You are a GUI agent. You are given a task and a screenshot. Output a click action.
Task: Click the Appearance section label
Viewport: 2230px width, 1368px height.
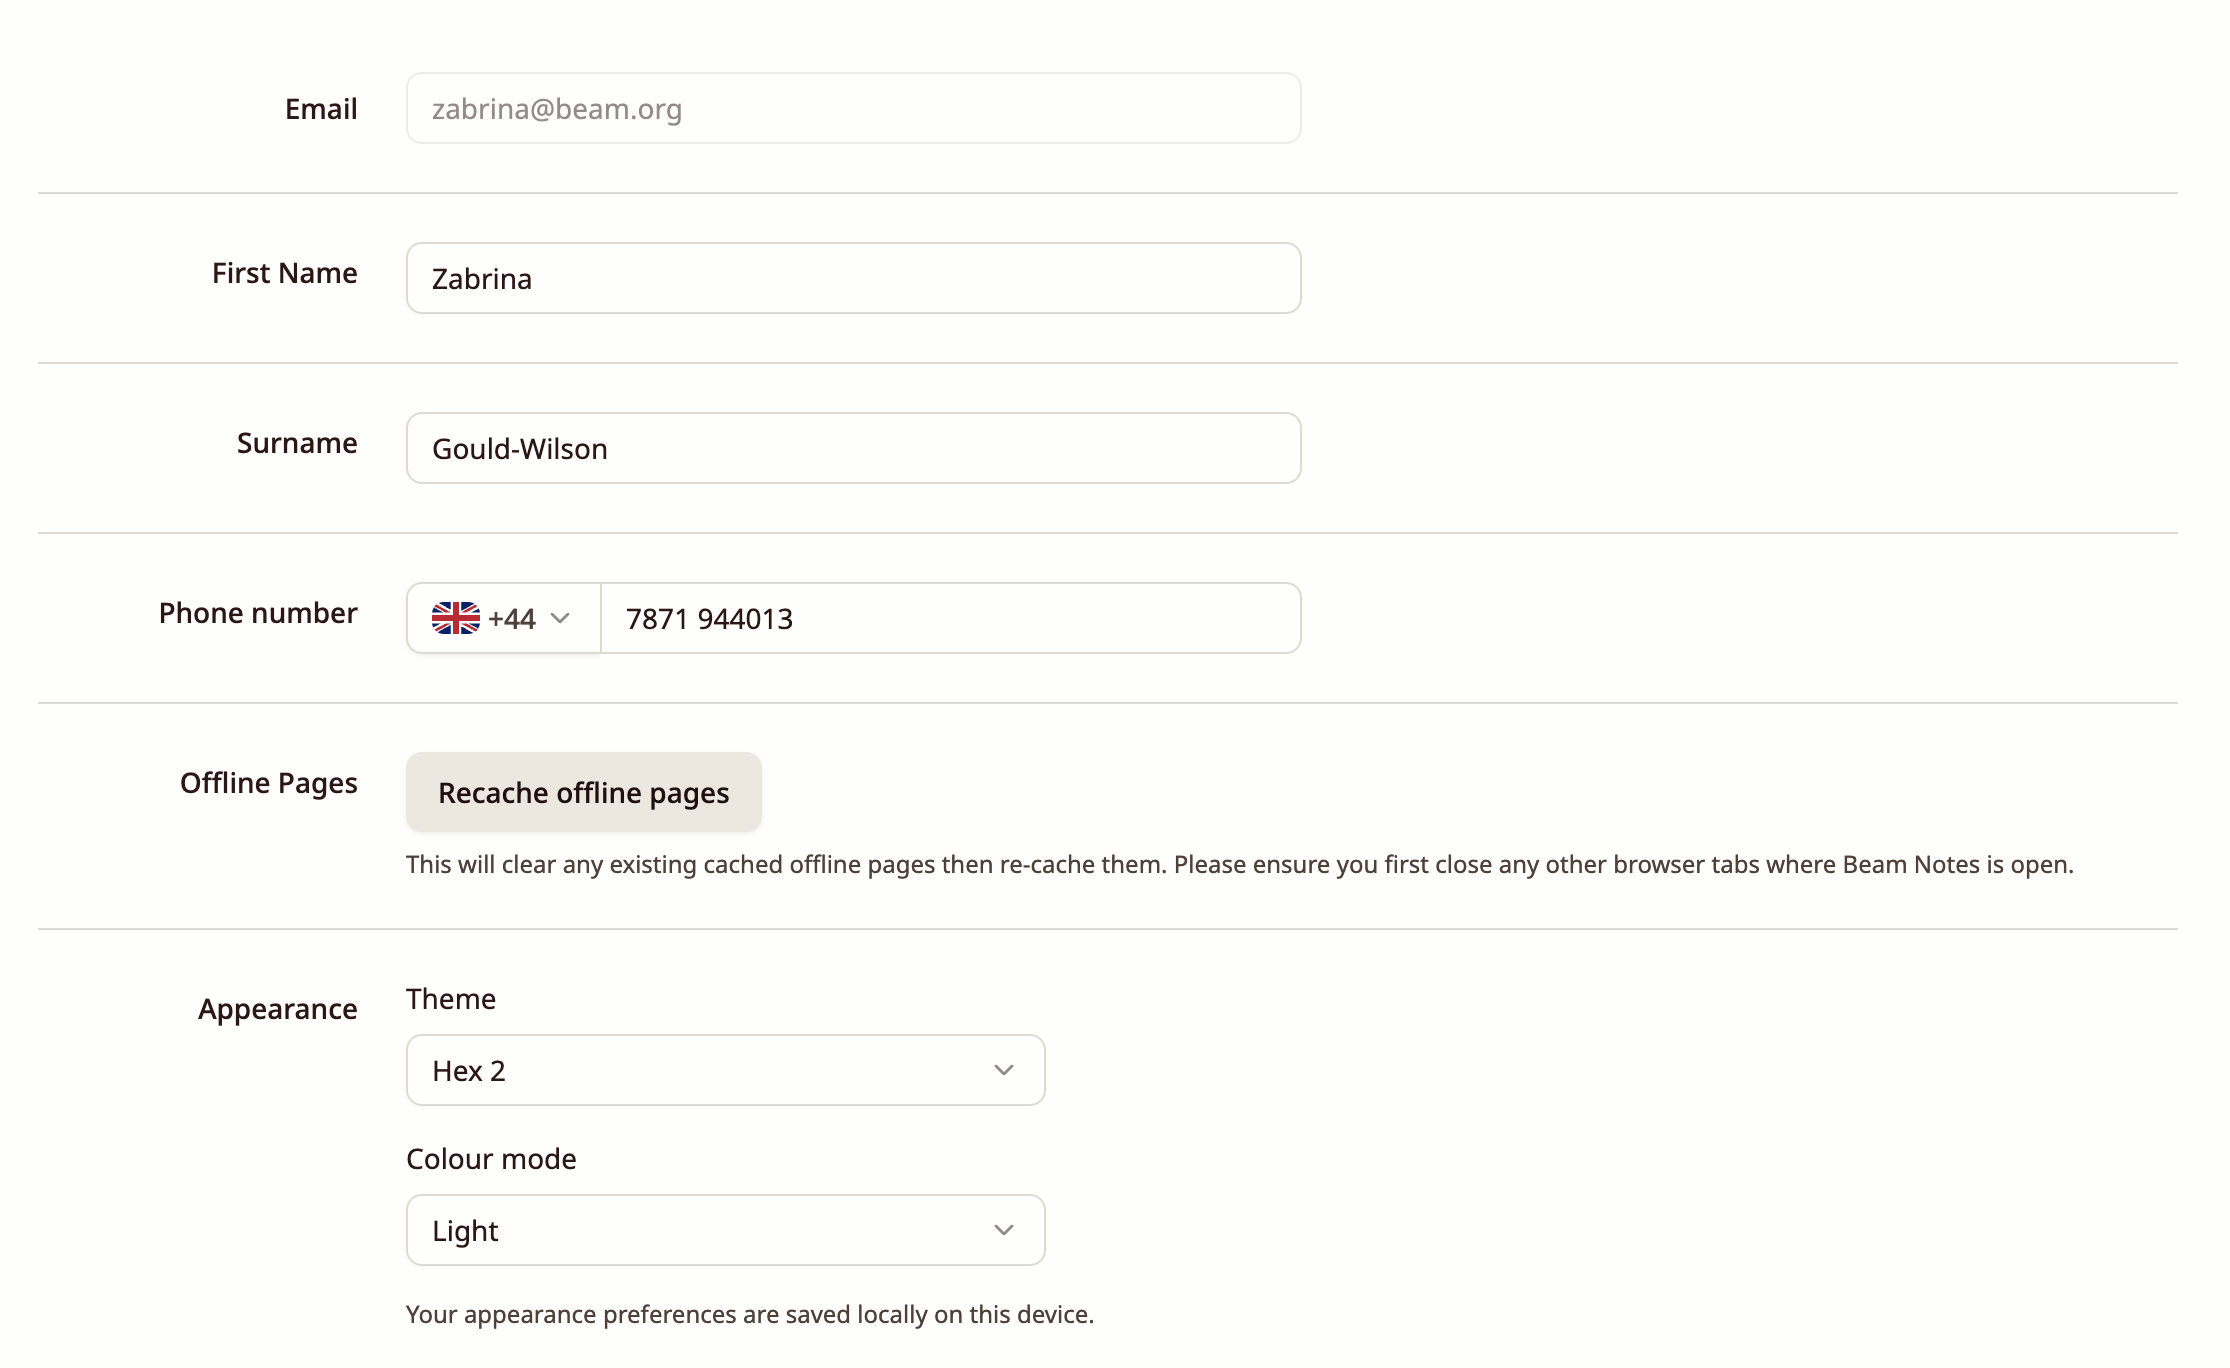click(x=278, y=1009)
